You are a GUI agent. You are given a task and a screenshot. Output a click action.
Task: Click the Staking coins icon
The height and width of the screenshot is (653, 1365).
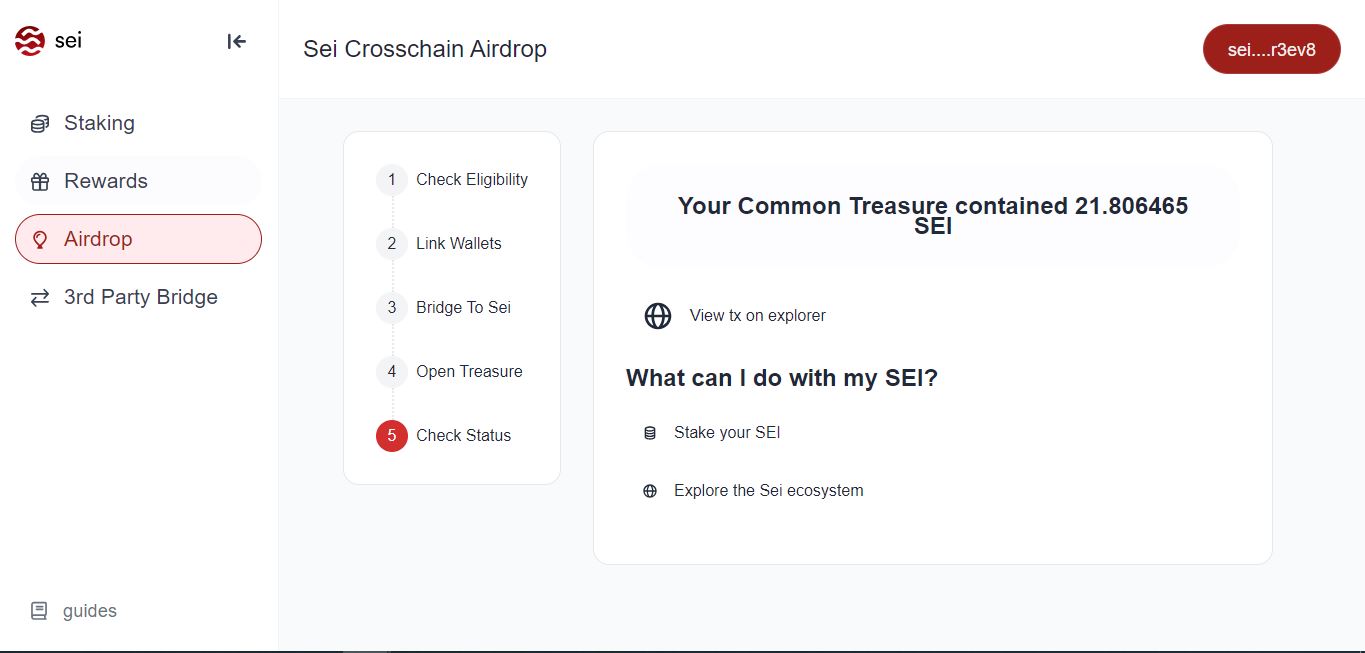(40, 124)
